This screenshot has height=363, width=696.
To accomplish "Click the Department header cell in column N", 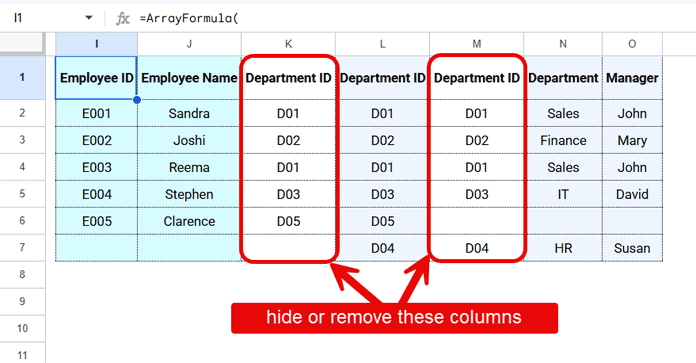I will pos(563,78).
